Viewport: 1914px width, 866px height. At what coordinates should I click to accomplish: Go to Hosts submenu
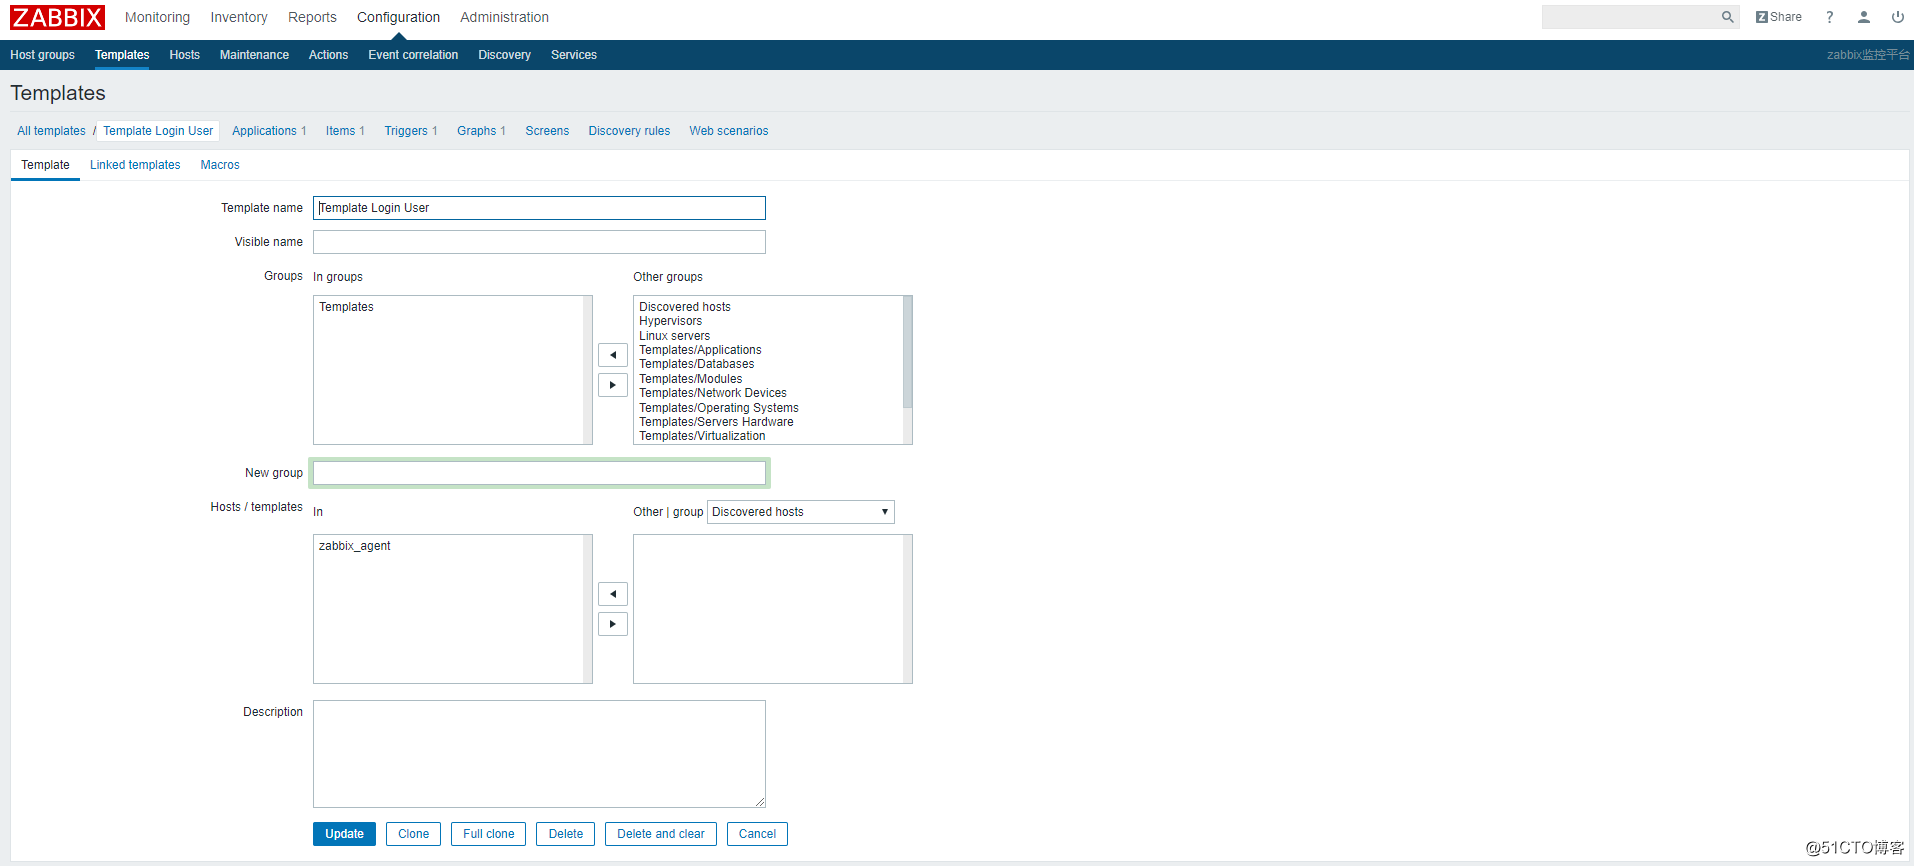coord(184,55)
